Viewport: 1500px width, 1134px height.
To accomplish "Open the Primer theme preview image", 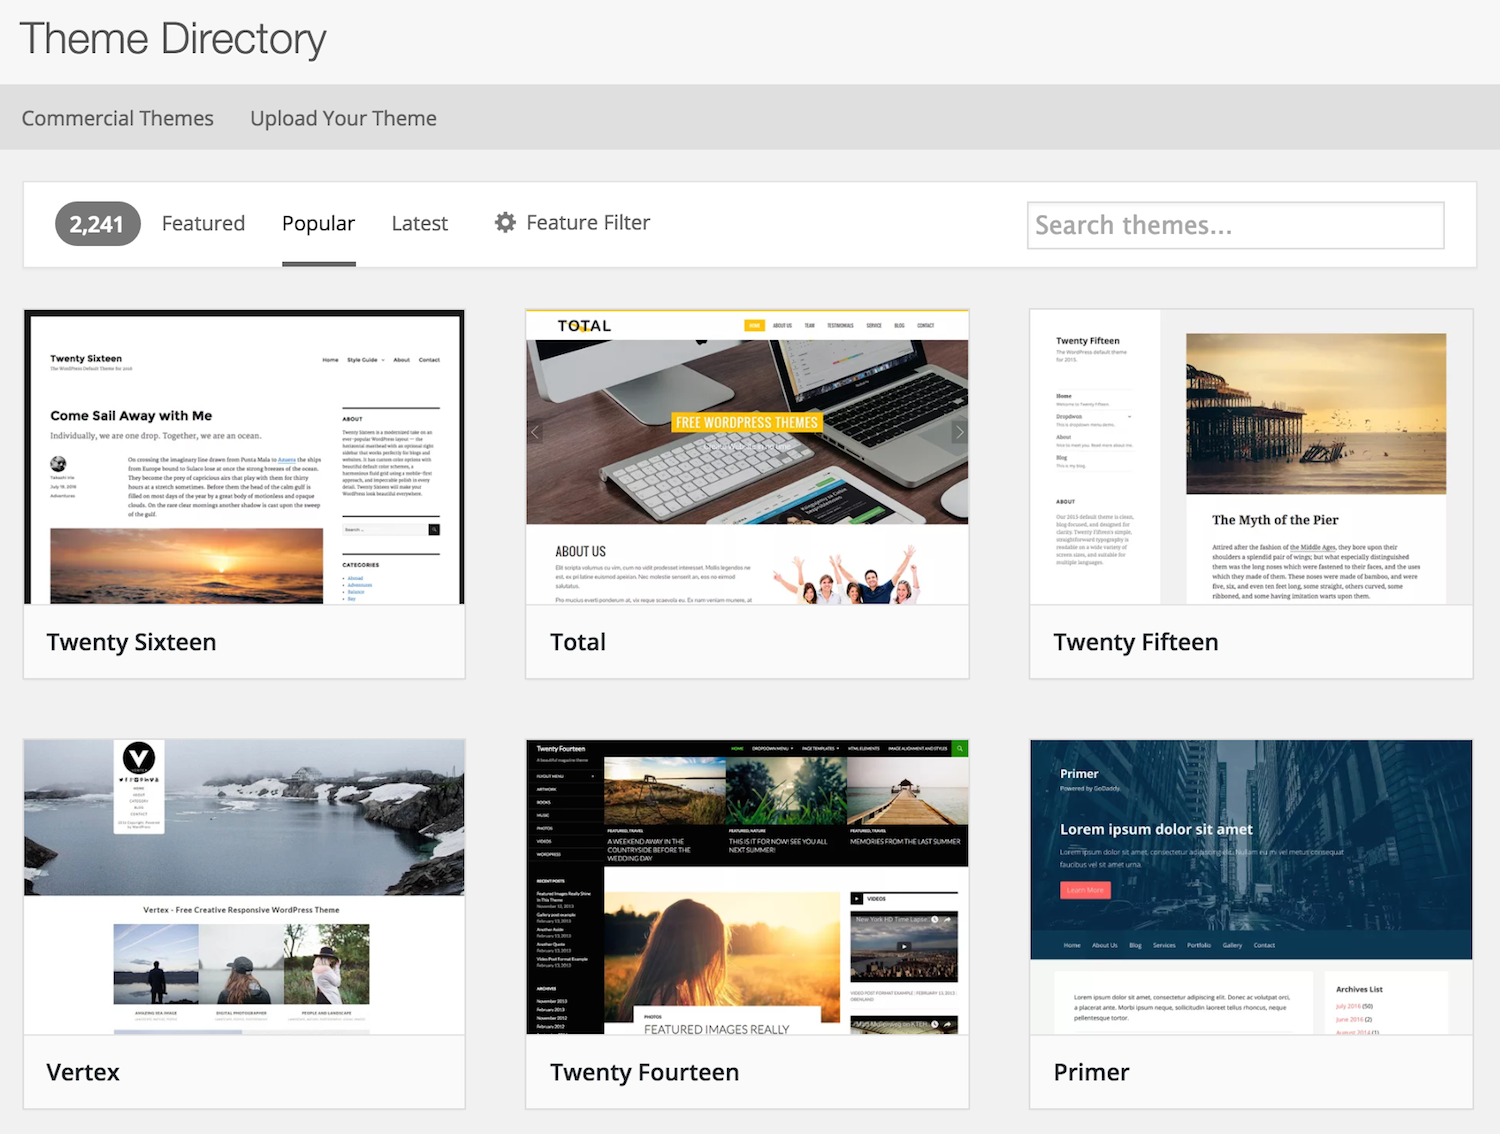I will click(x=1251, y=887).
